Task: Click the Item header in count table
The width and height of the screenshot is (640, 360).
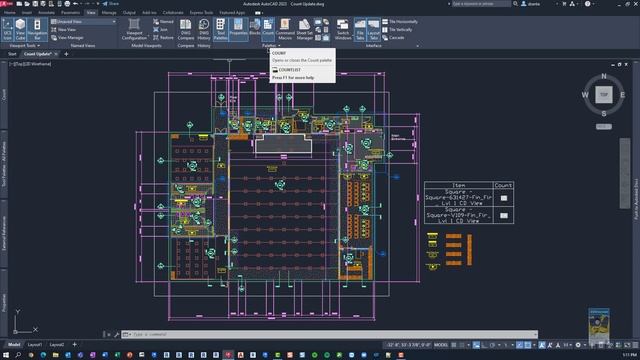Action: coord(459,185)
